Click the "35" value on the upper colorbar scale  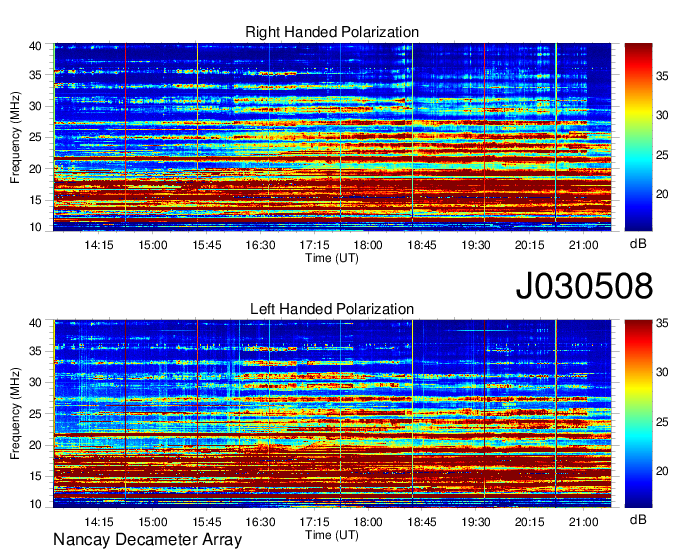tap(662, 76)
